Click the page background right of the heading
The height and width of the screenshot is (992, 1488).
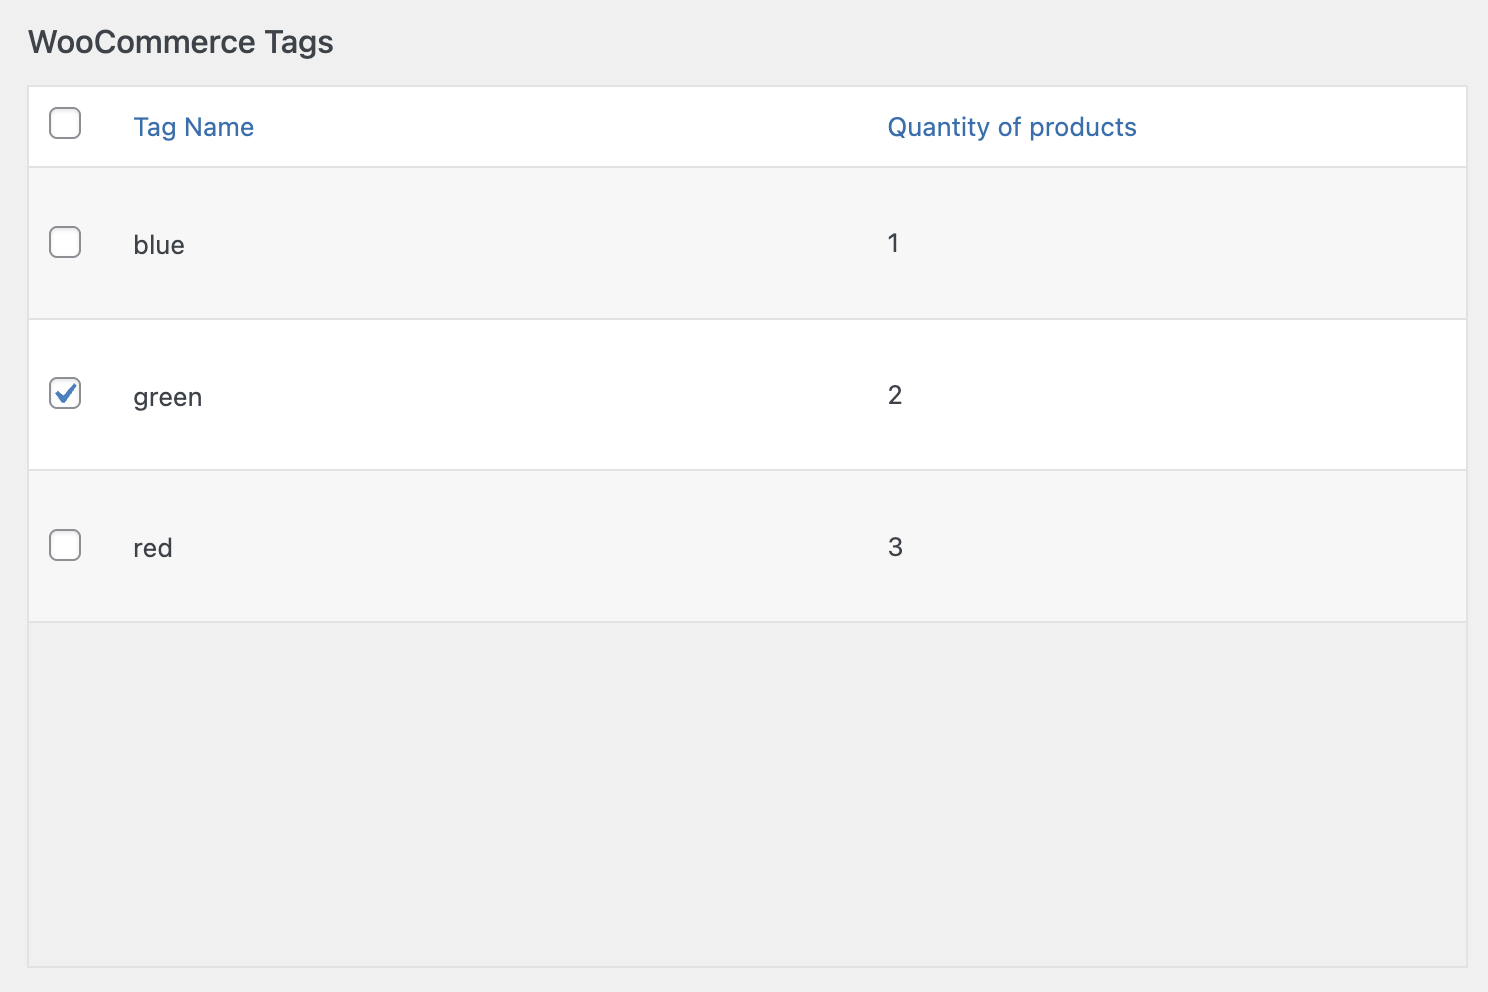coord(900,42)
